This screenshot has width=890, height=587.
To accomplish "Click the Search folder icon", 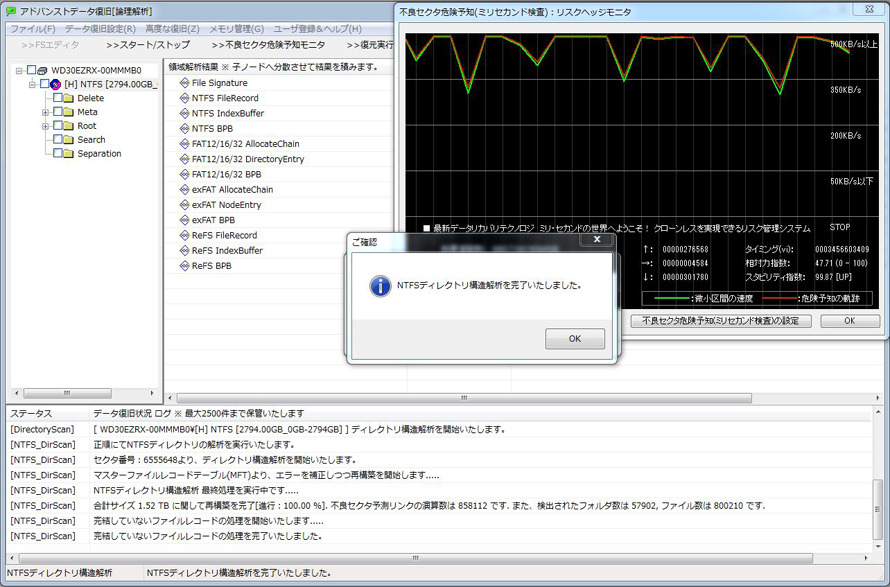I will (69, 140).
